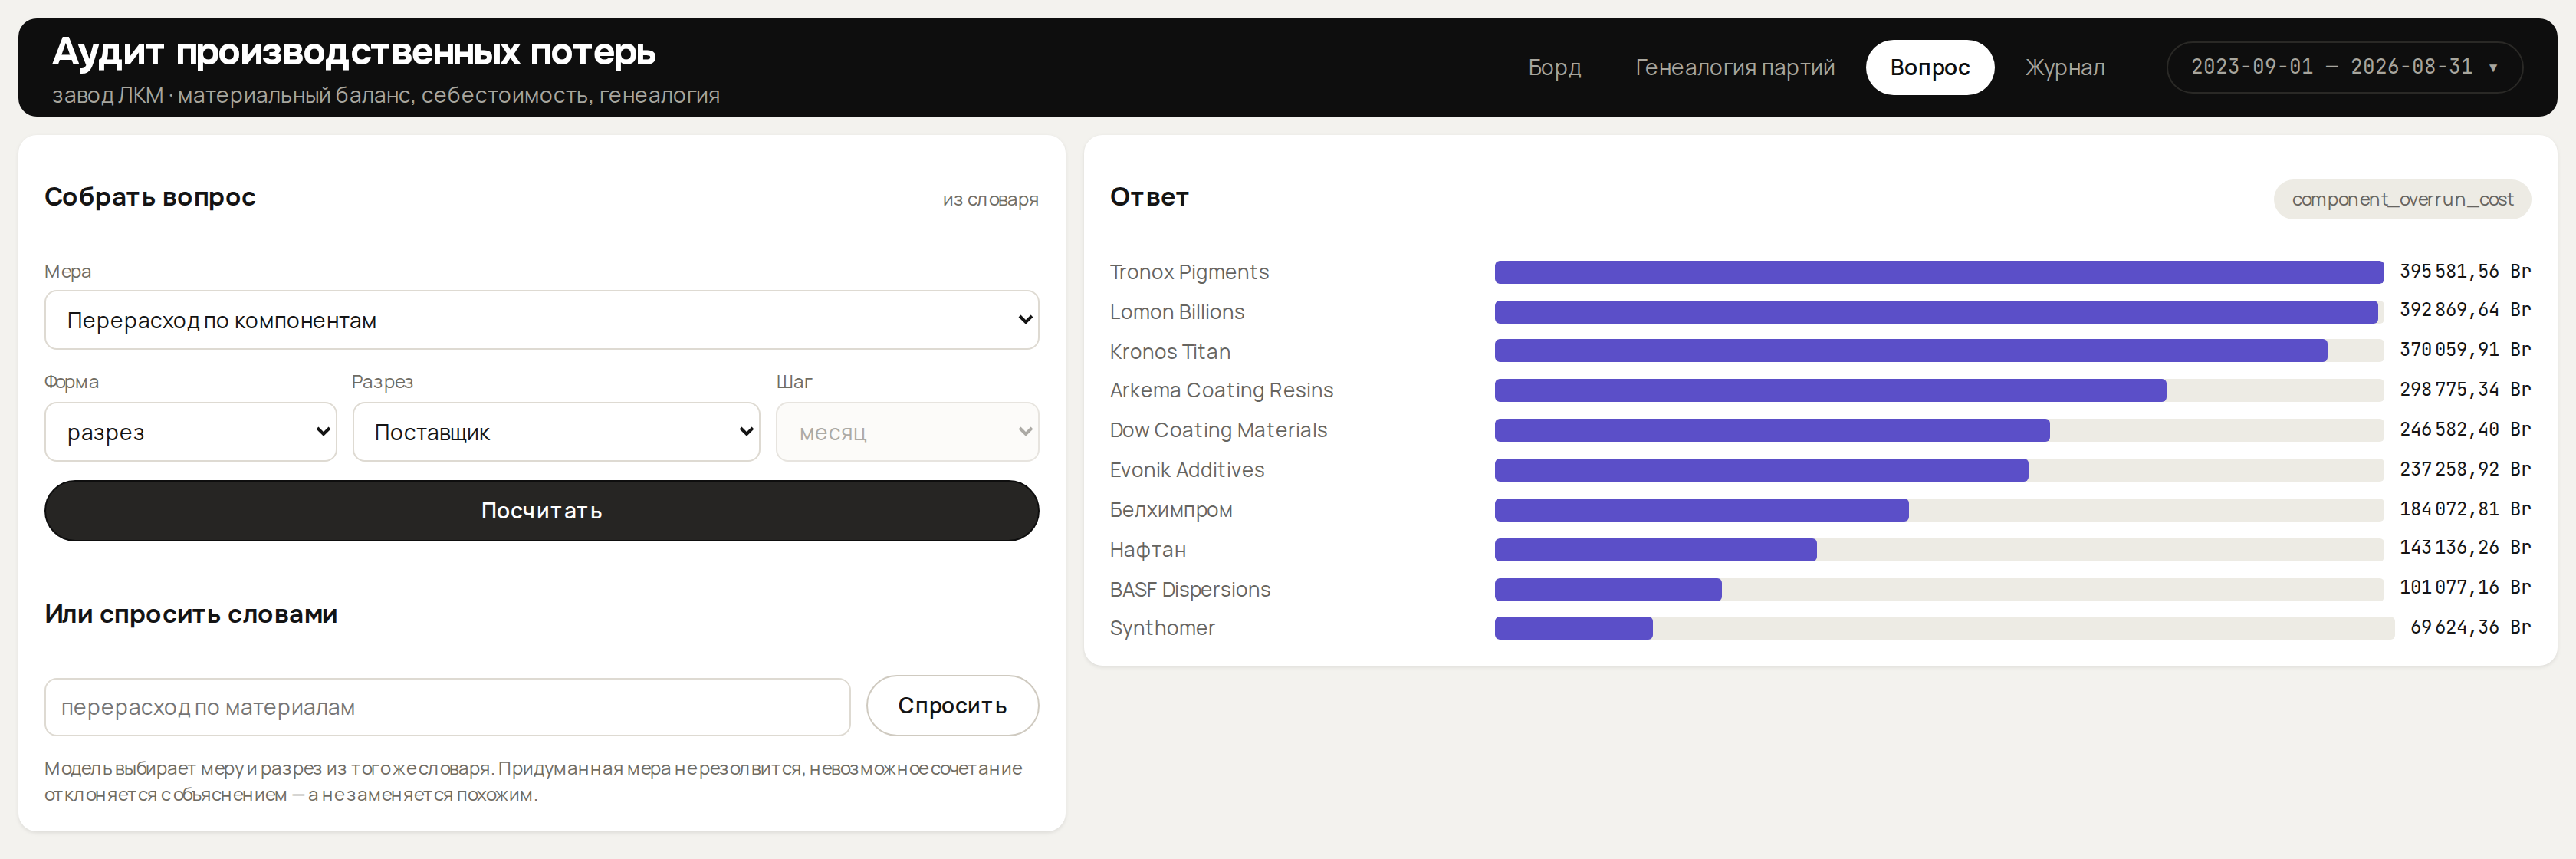Select the Нафтан label
The width and height of the screenshot is (2576, 859).
[1148, 550]
